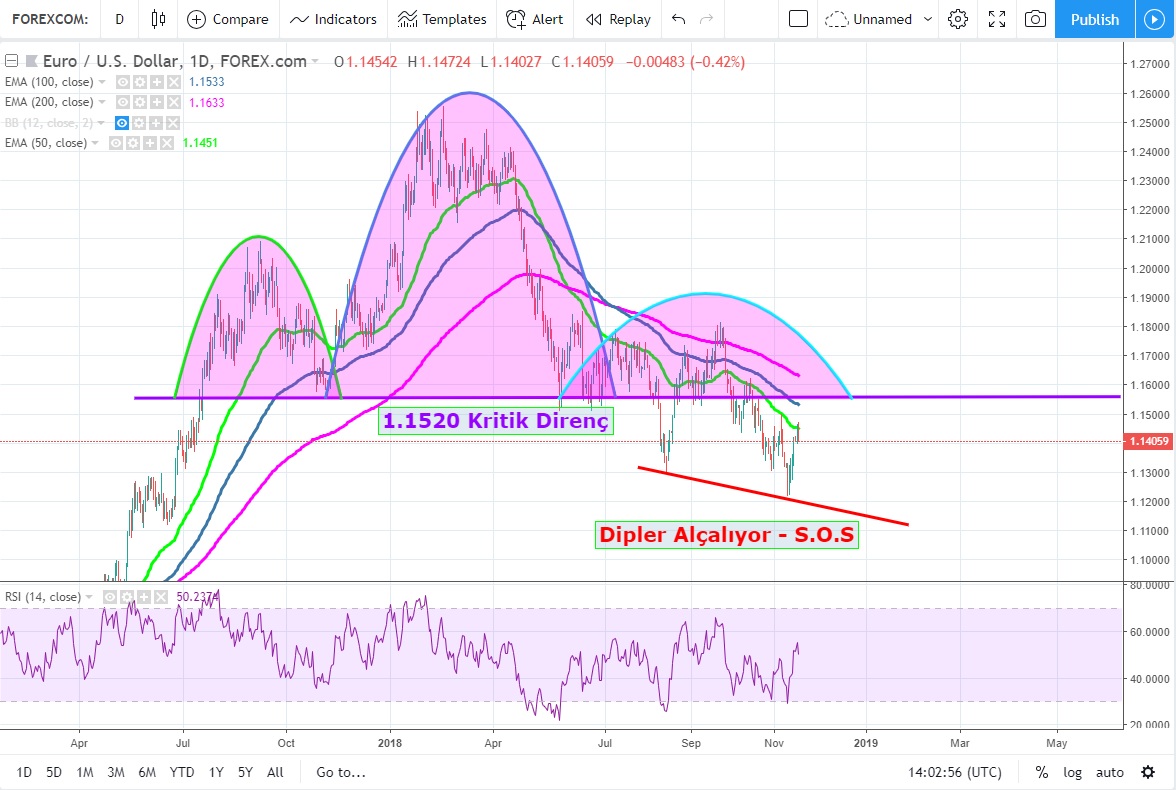
Task: Open the layout selector square icon
Action: 797,19
